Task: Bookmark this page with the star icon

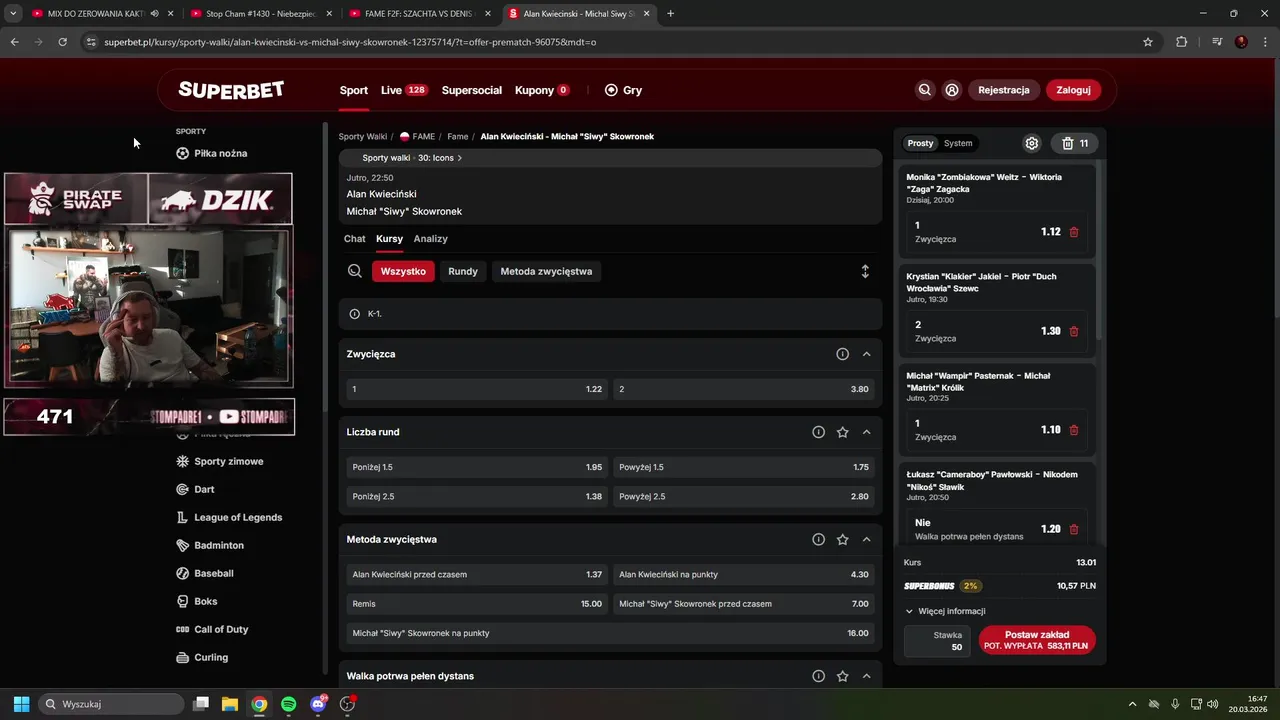Action: pyautogui.click(x=1148, y=42)
